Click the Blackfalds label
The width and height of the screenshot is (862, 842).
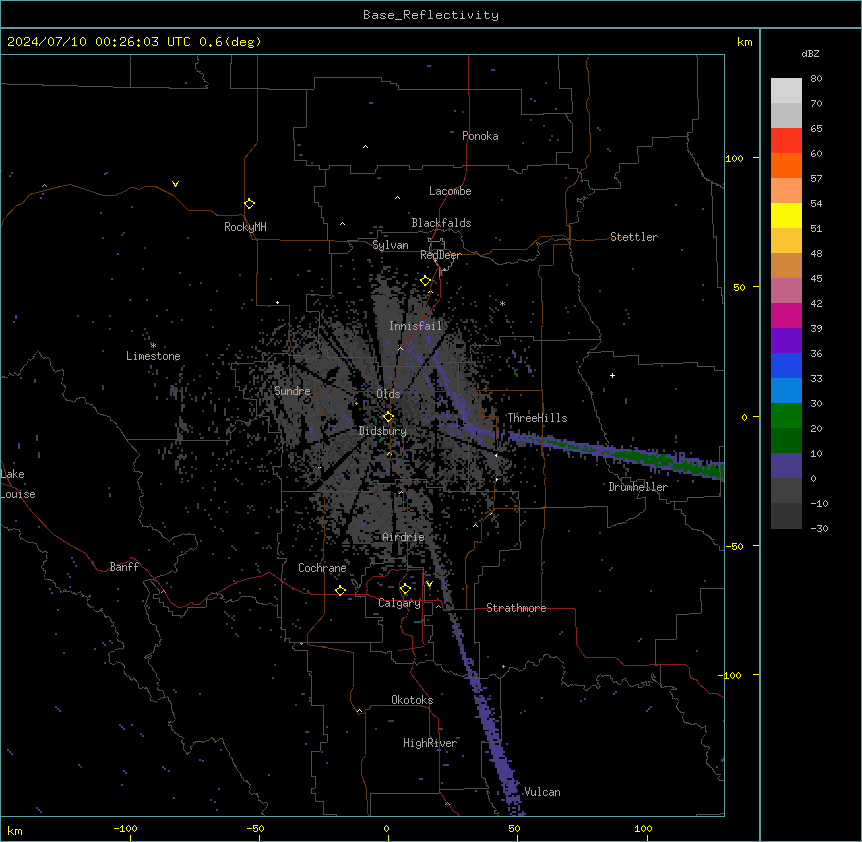(441, 223)
